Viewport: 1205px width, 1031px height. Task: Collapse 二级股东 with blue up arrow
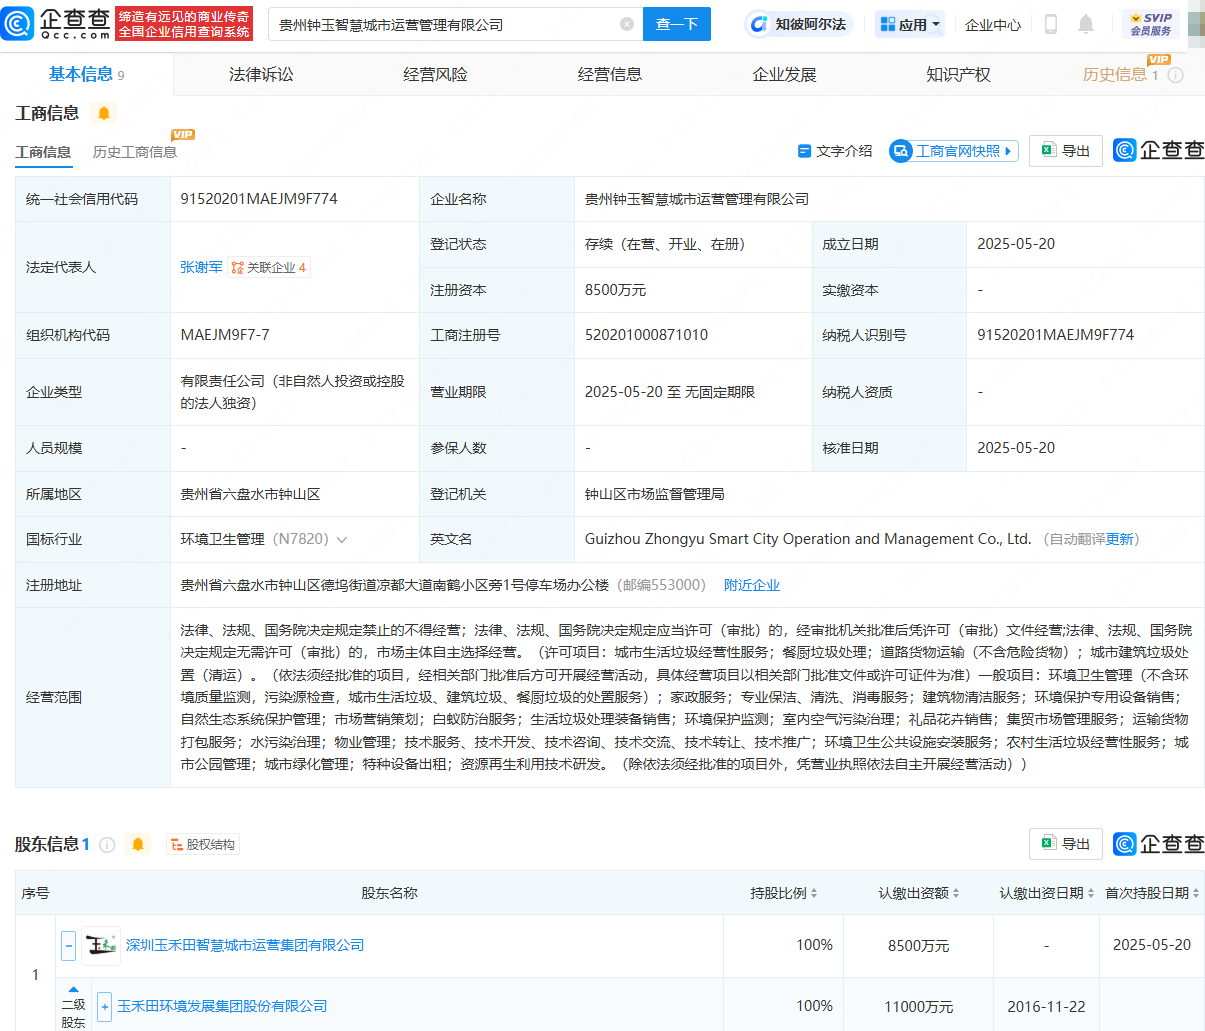(x=73, y=989)
